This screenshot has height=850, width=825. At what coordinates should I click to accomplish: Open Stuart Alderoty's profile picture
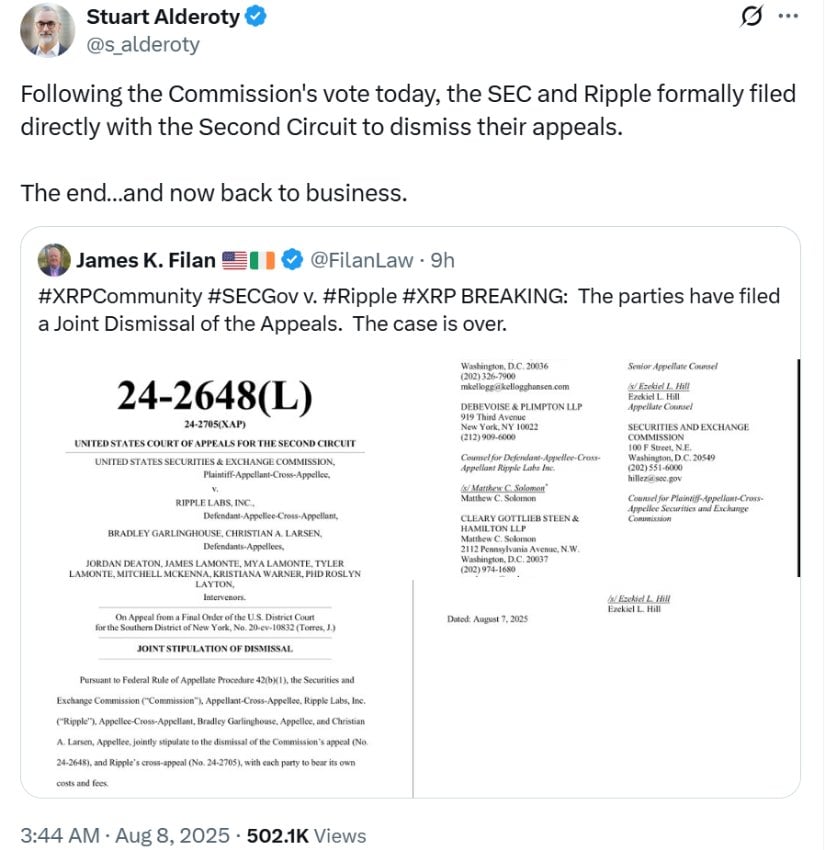click(x=47, y=30)
